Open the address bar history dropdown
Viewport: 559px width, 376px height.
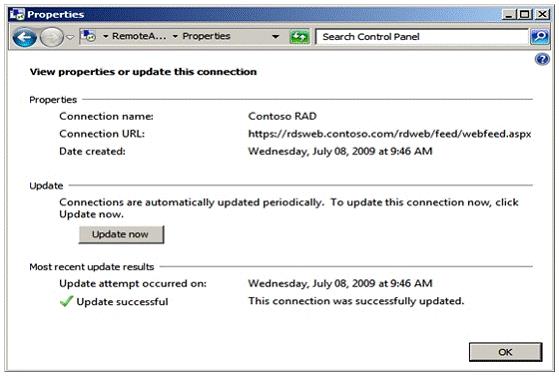tap(275, 36)
